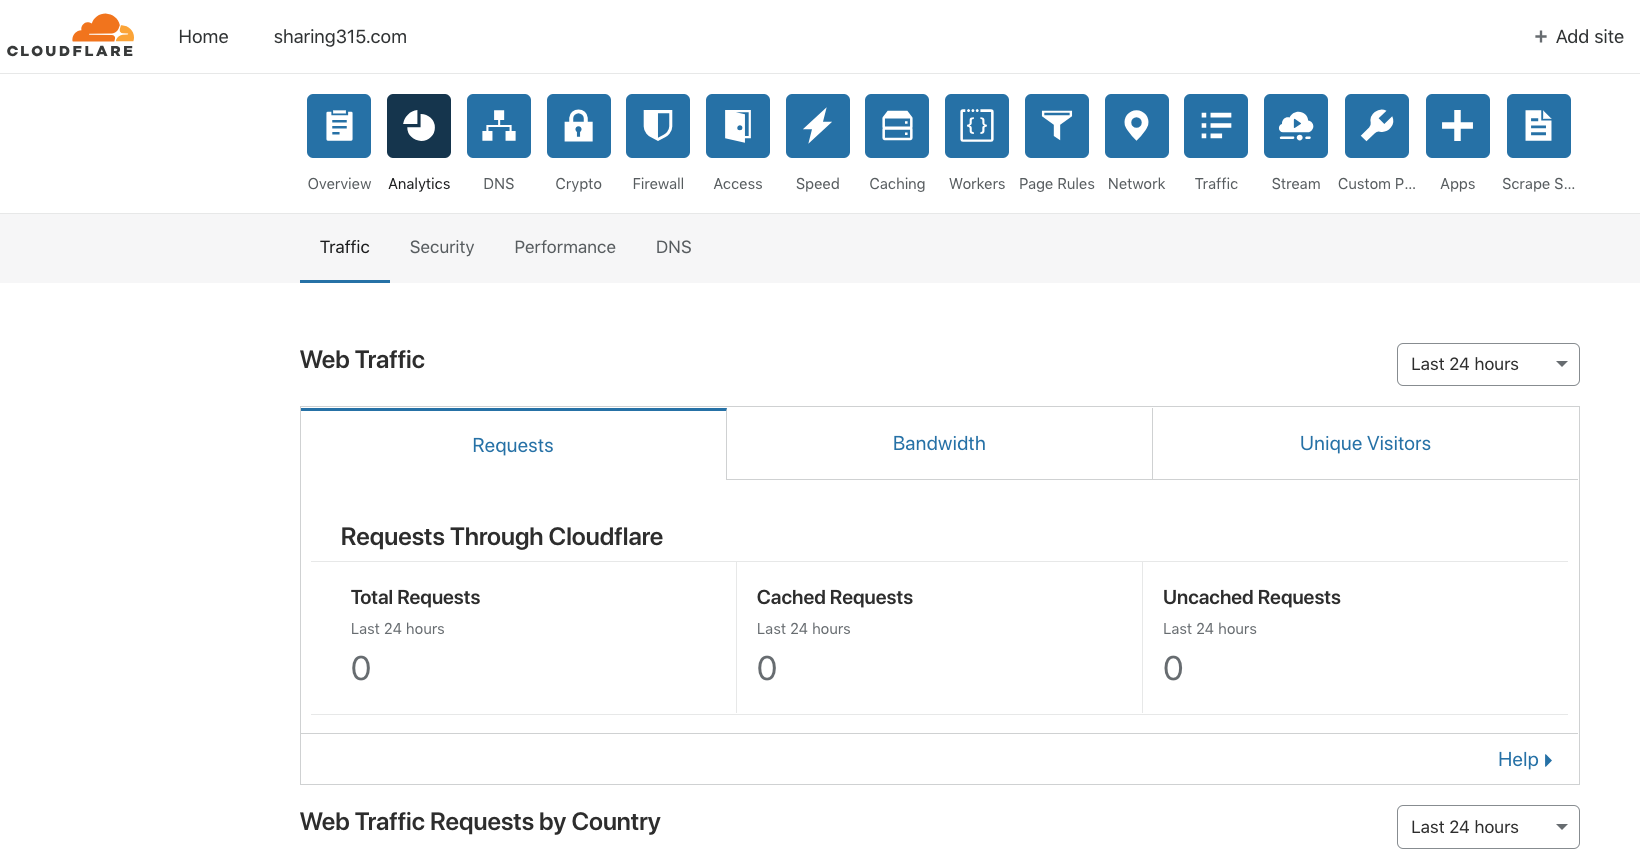Go to Home in the top bar
The width and height of the screenshot is (1640, 860).
pyautogui.click(x=203, y=37)
